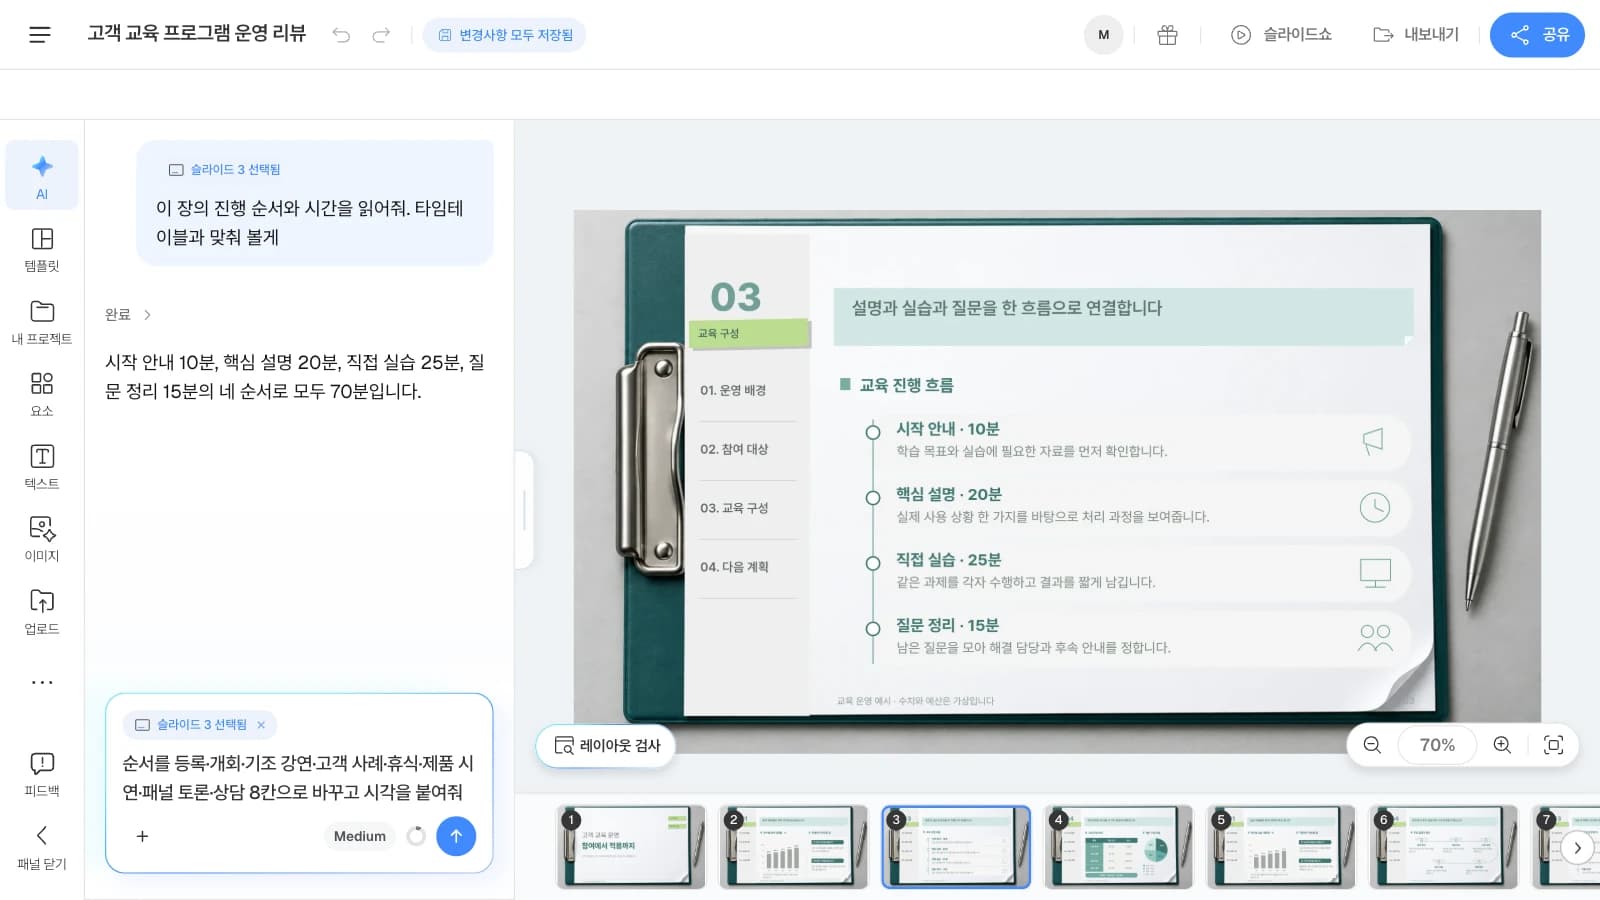Expand the 완료 status details
Viewport: 1600px width, 900px height.
128,314
